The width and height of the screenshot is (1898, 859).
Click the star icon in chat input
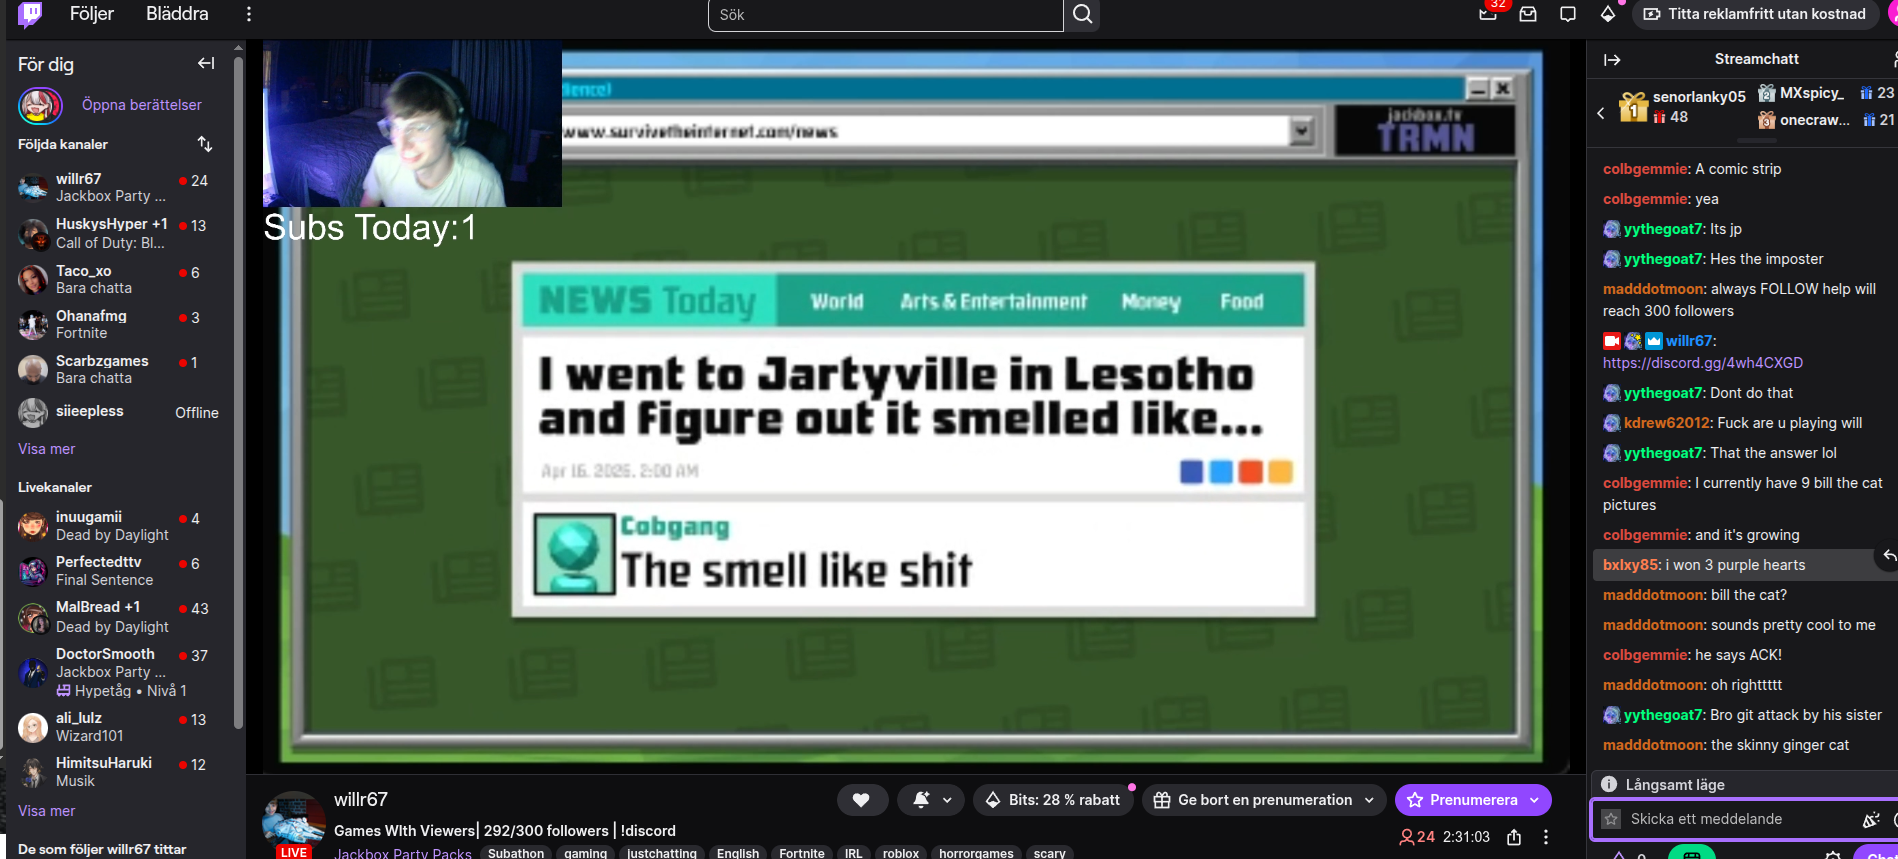pos(1611,819)
